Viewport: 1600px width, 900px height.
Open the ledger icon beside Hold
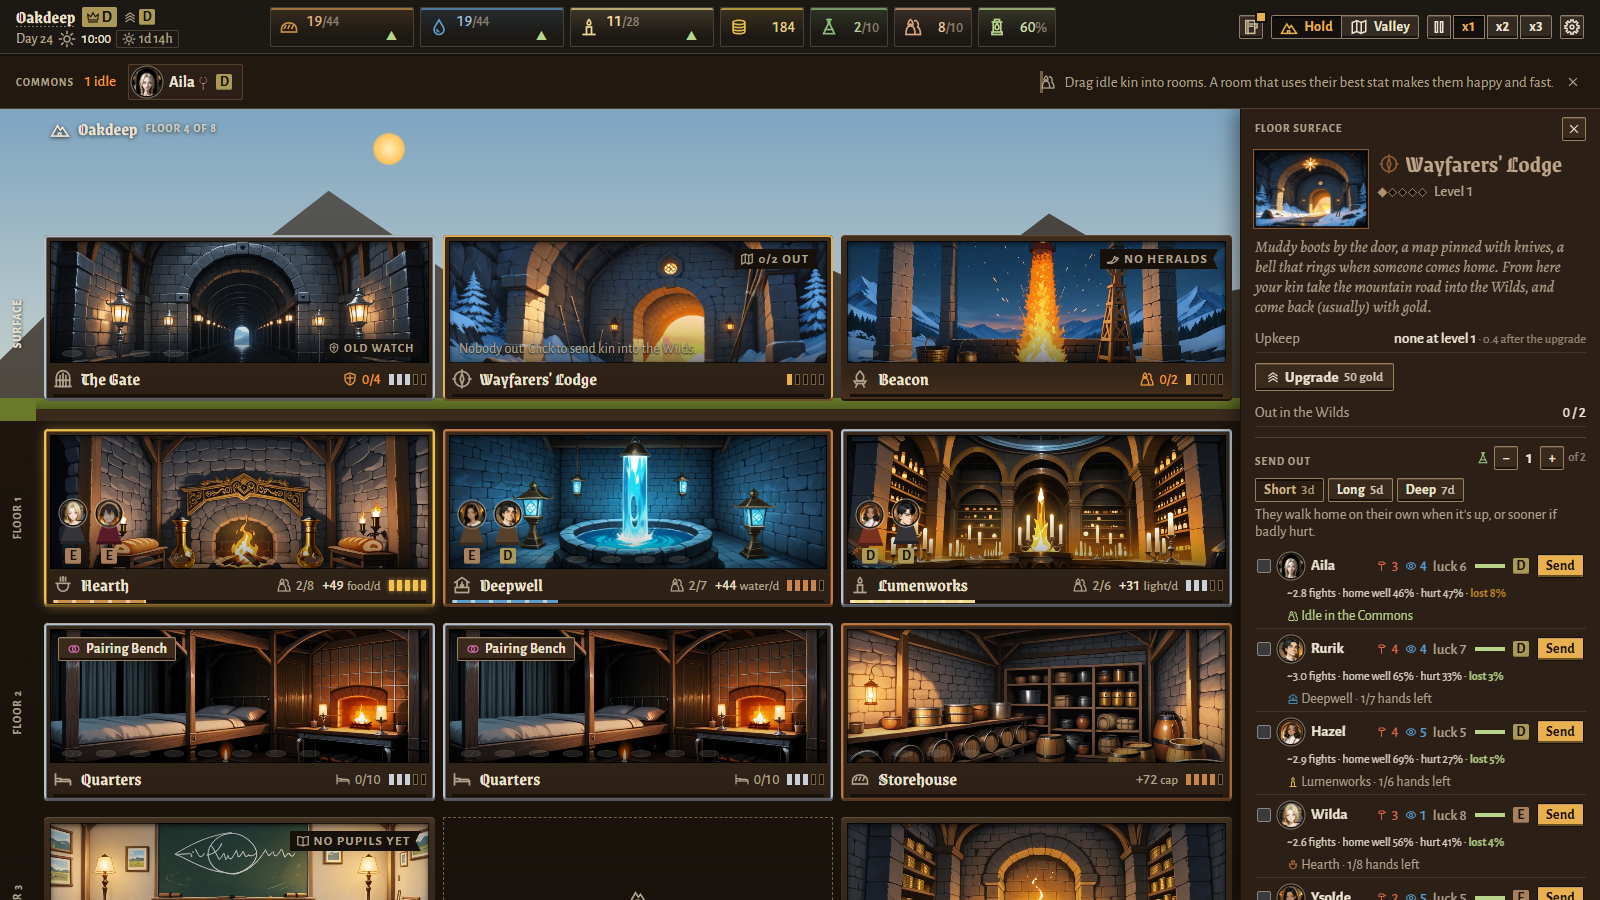point(1251,27)
